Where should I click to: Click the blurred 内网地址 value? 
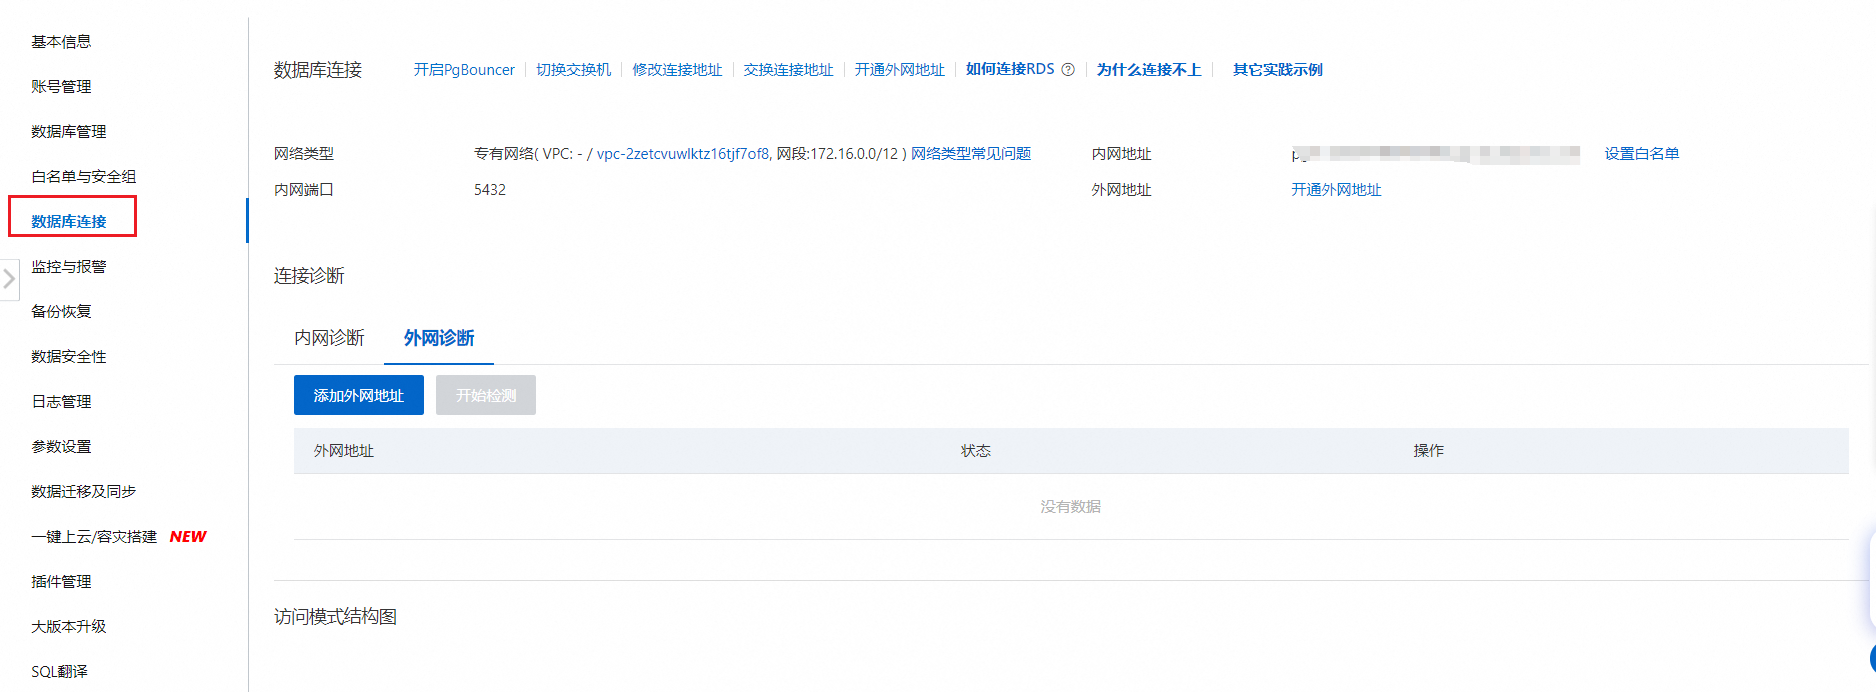tap(1436, 154)
